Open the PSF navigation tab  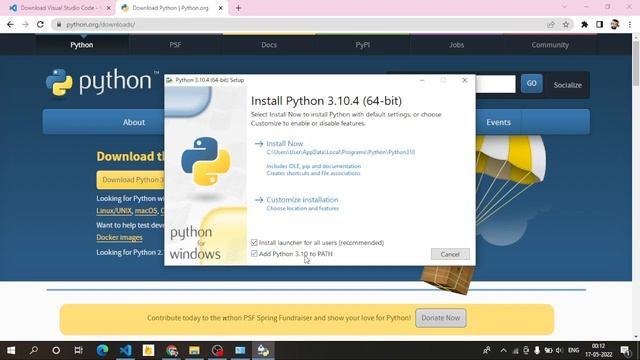click(175, 45)
